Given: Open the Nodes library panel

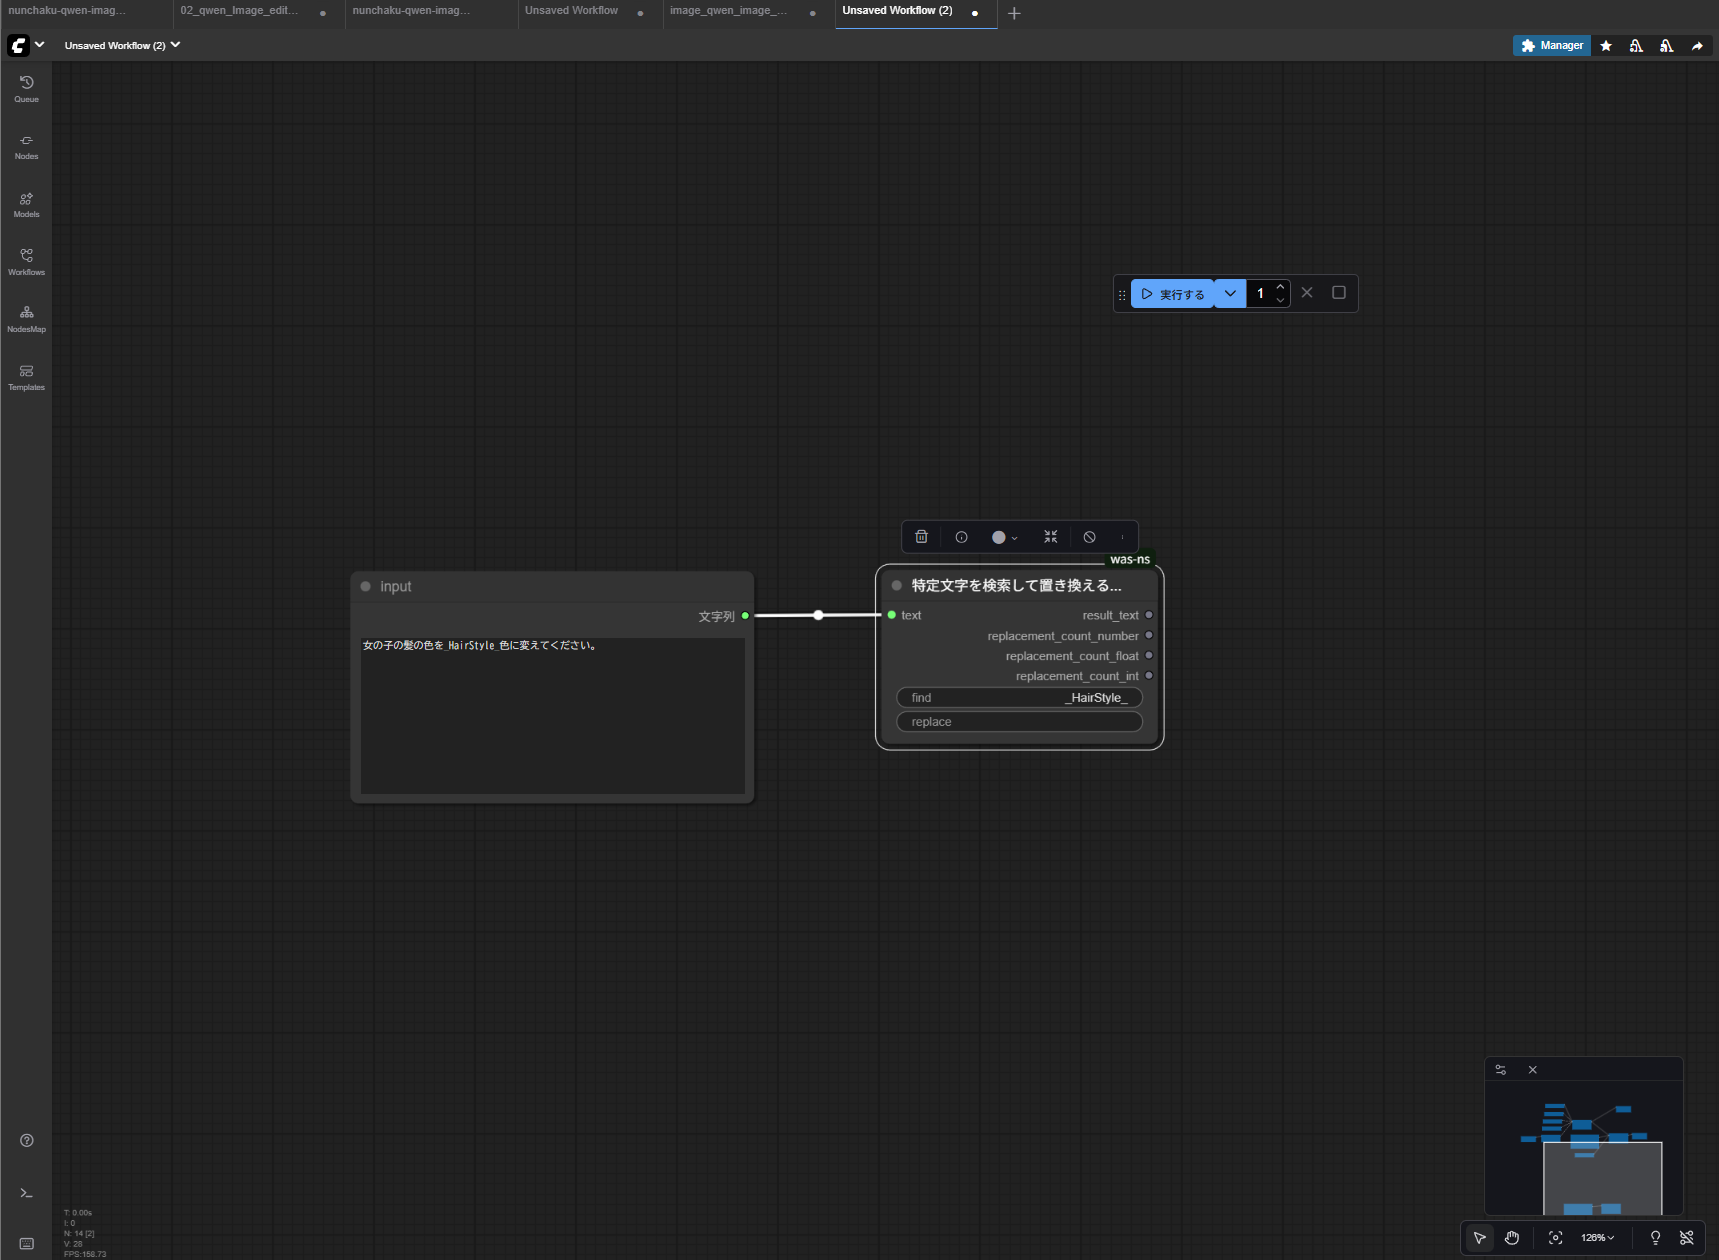Looking at the screenshot, I should [26, 147].
